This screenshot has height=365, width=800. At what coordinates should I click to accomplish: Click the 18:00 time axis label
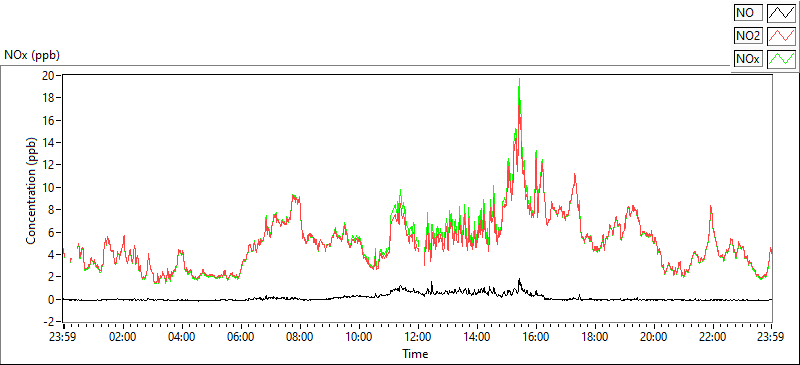[594, 337]
